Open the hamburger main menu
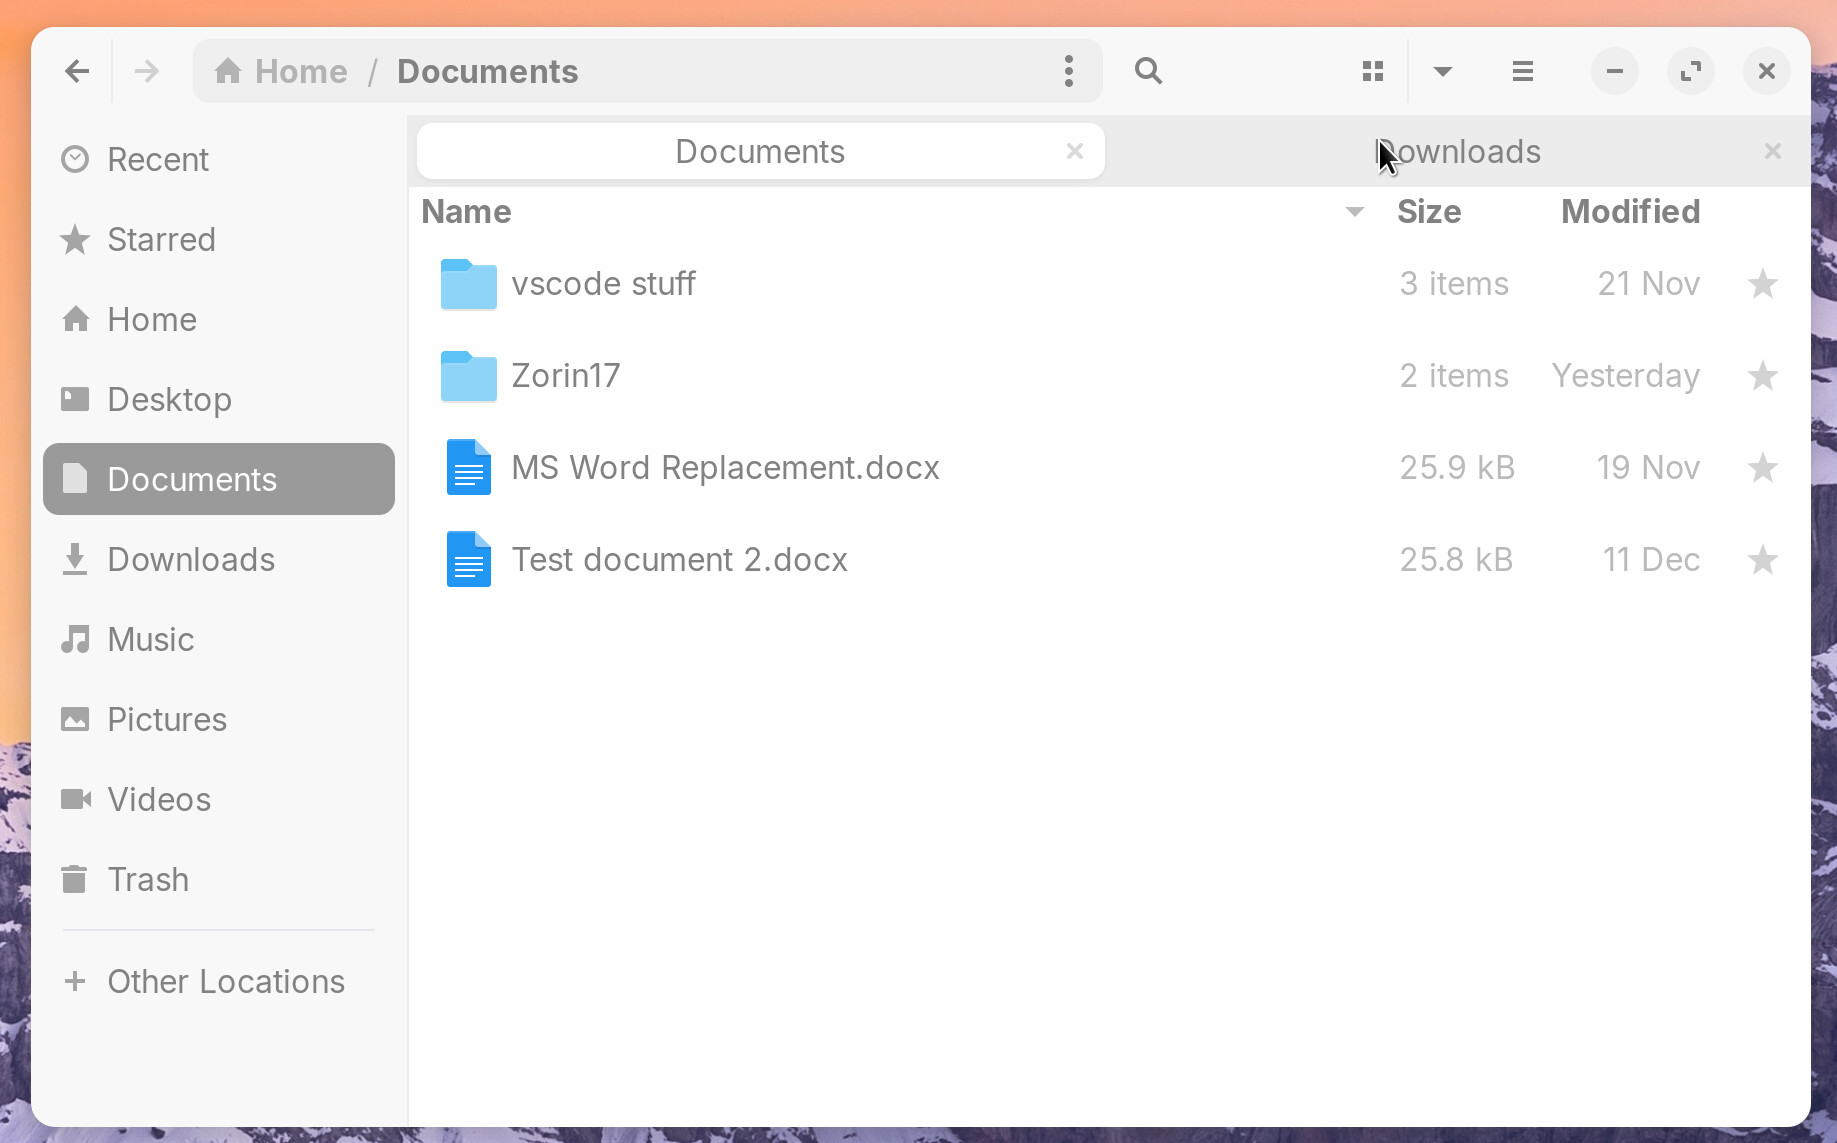This screenshot has width=1837, height=1143. point(1522,71)
